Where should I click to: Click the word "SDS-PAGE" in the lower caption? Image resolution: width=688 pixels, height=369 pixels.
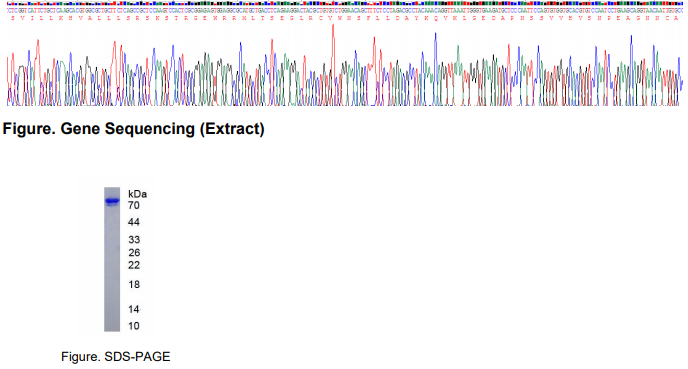tap(137, 357)
